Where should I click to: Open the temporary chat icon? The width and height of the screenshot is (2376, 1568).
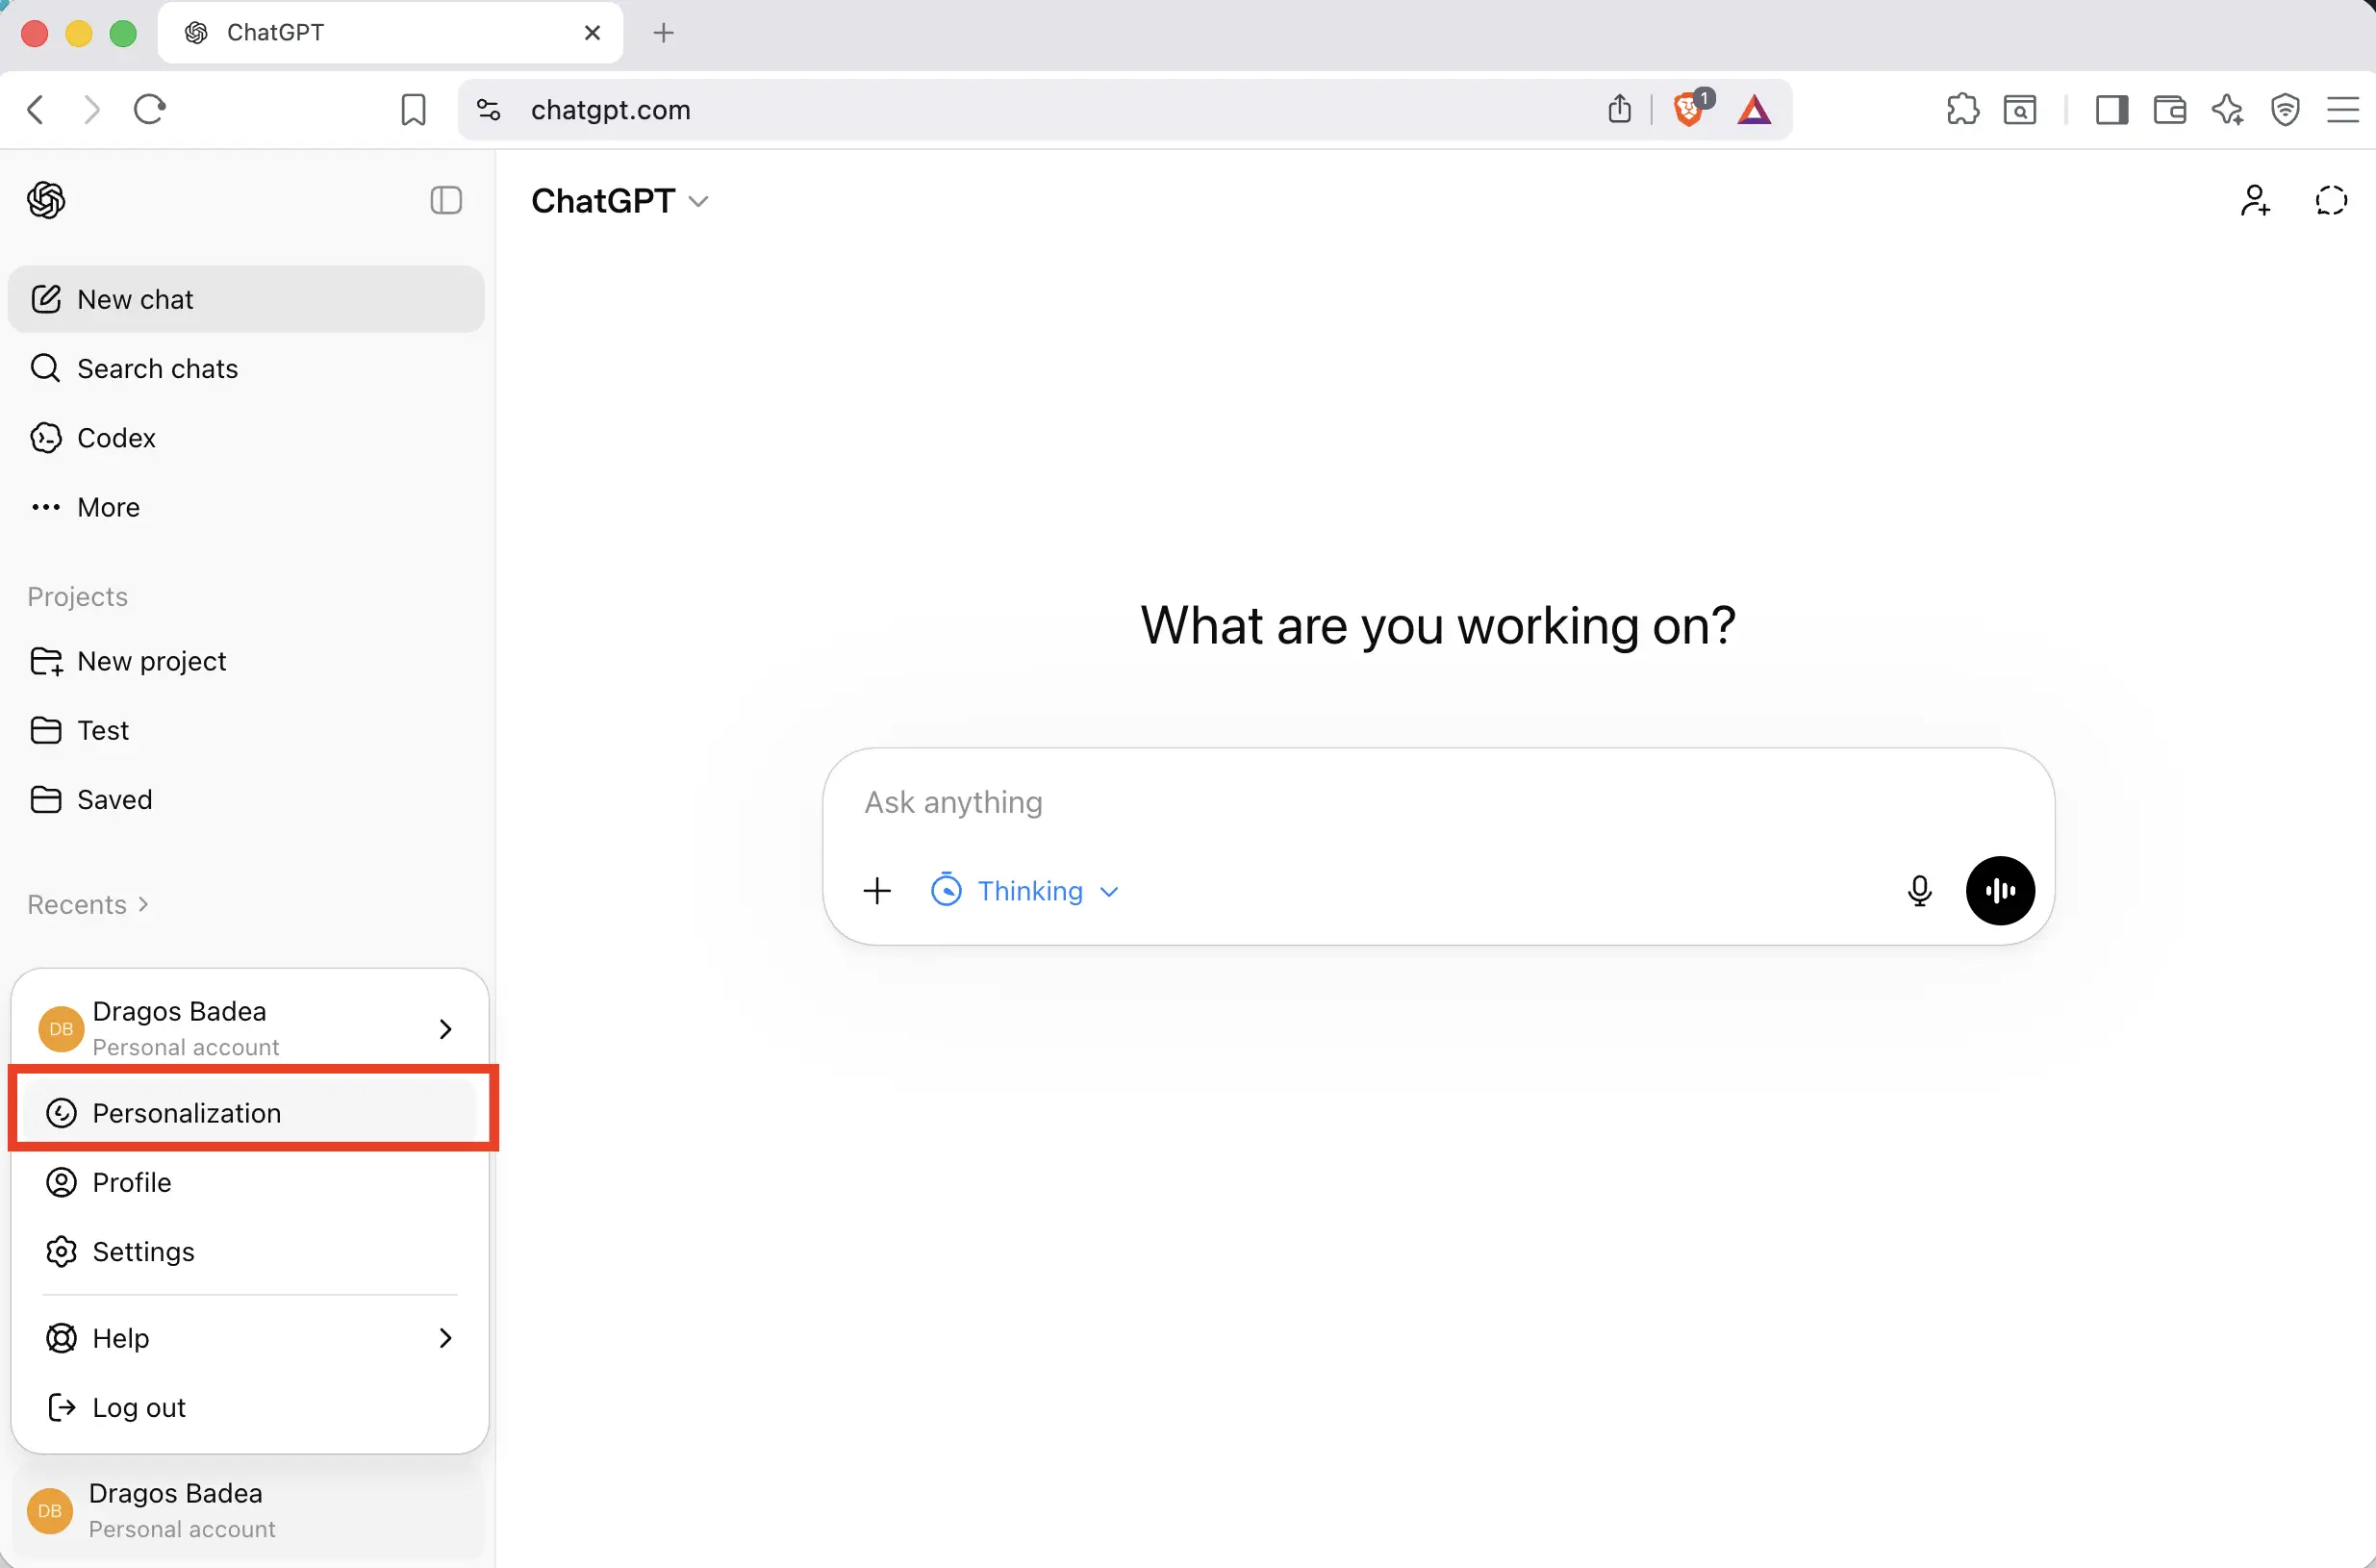click(2331, 200)
